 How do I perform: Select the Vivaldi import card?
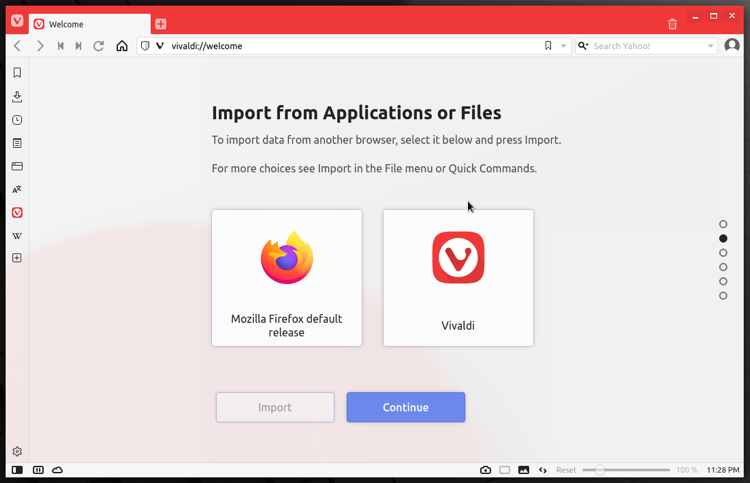(458, 278)
